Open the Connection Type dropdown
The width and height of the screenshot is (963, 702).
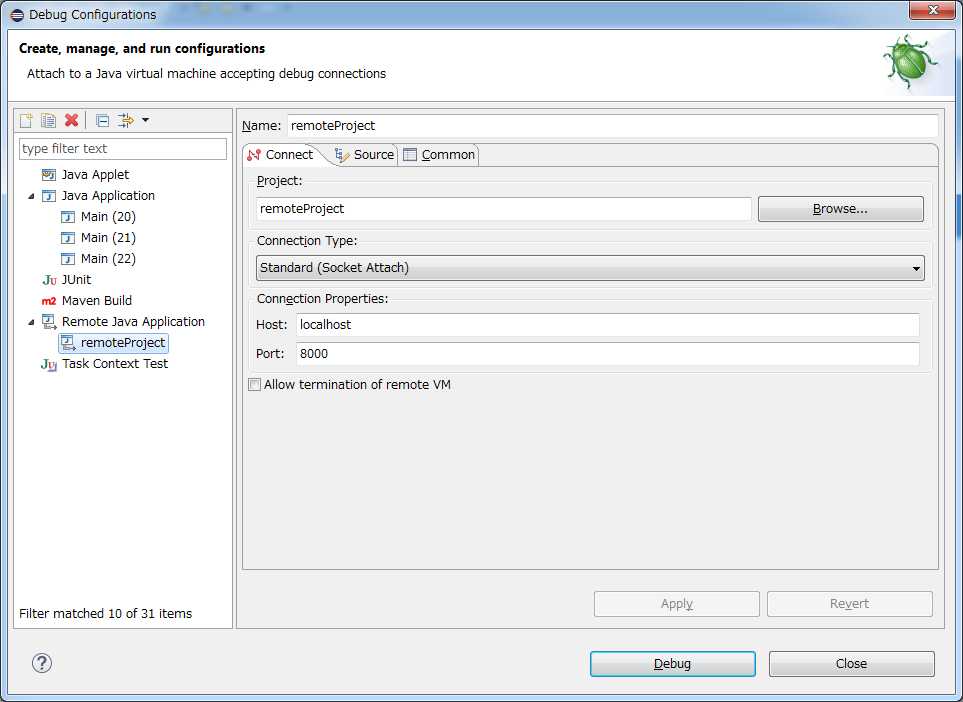coord(590,268)
